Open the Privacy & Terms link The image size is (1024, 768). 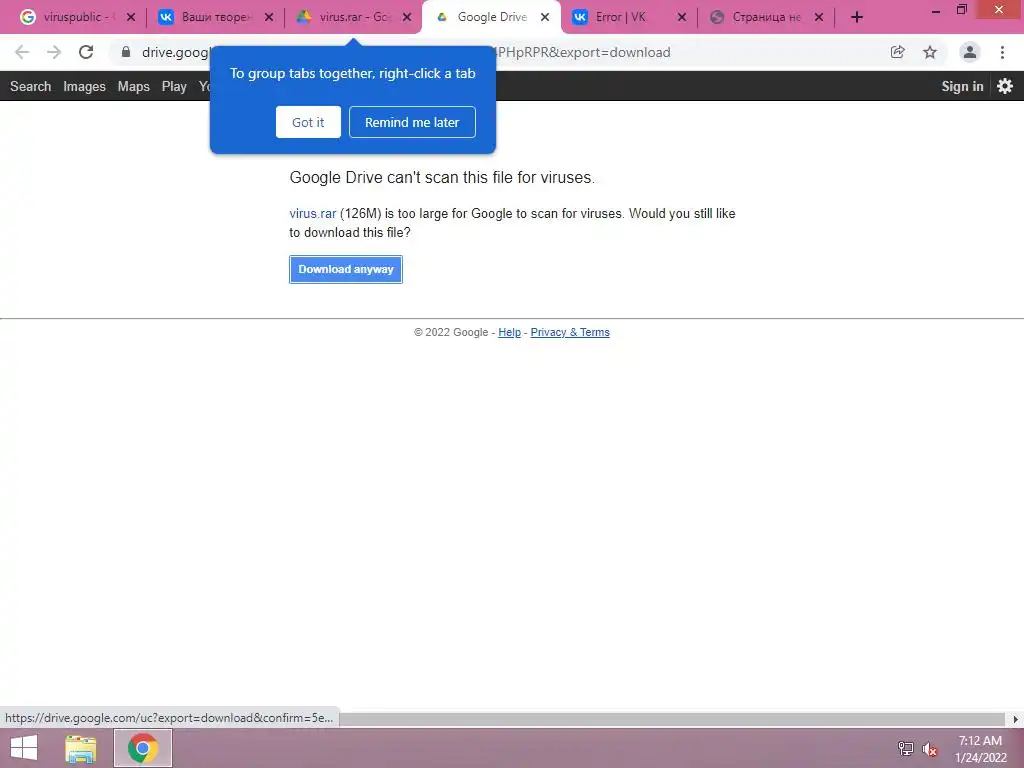[570, 332]
